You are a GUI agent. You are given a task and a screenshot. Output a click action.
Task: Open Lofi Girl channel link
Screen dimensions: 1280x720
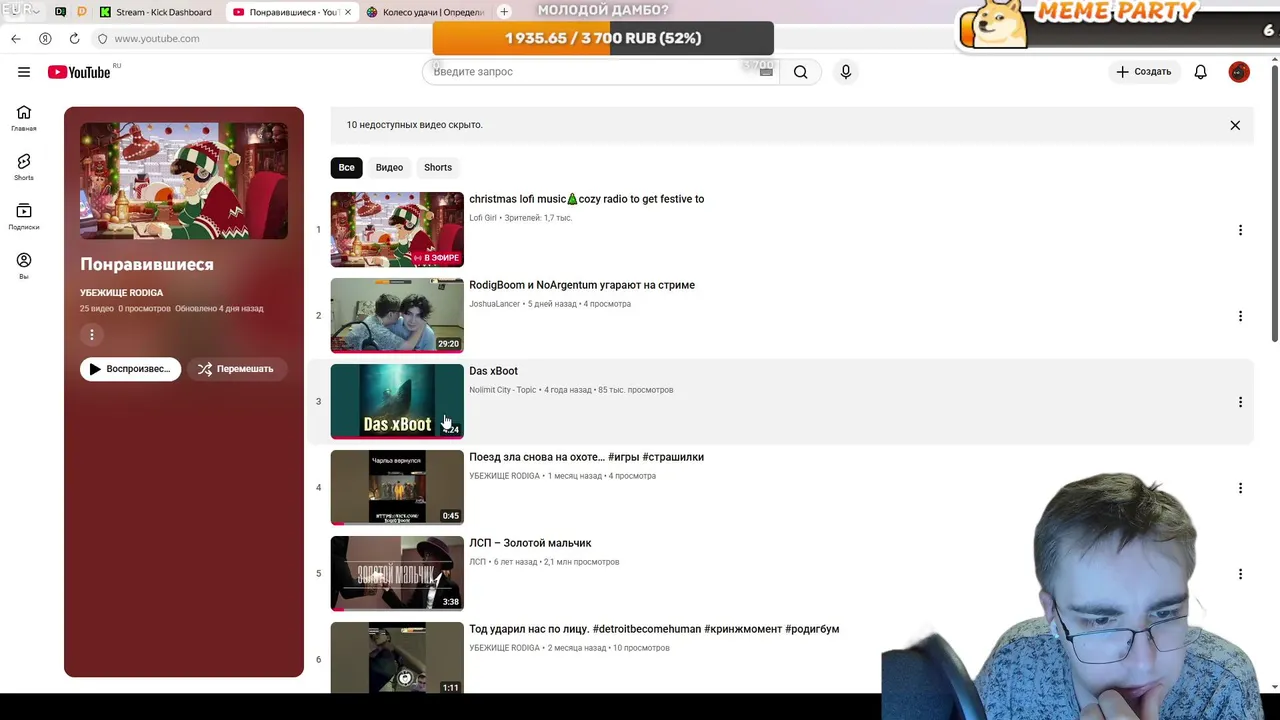[x=483, y=218]
